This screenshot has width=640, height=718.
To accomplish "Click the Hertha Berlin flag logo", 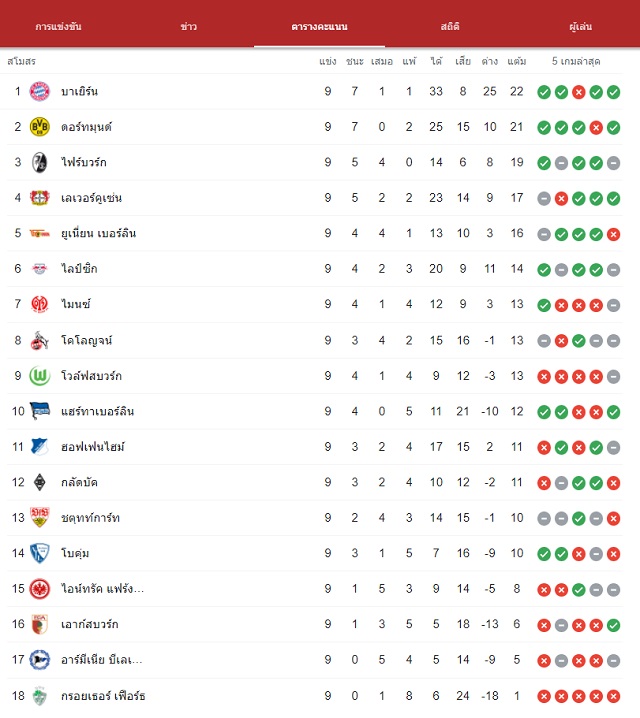I will click(40, 411).
